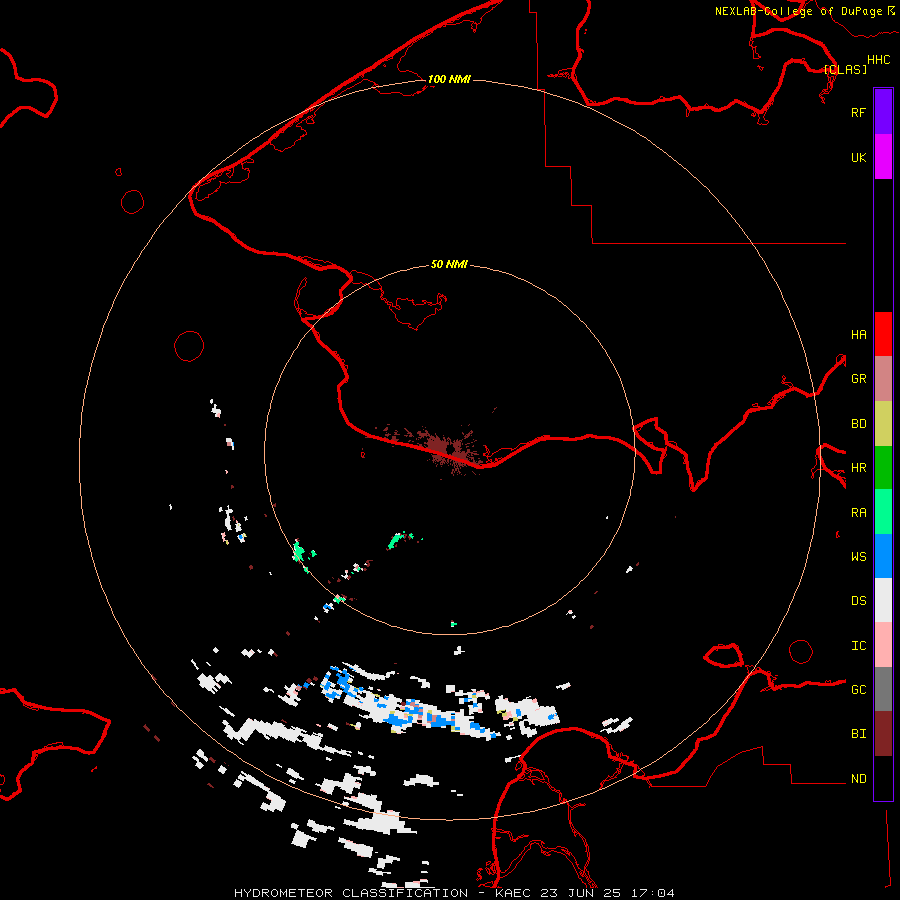Click the WS legend label
900x900 pixels.
[x=858, y=556]
